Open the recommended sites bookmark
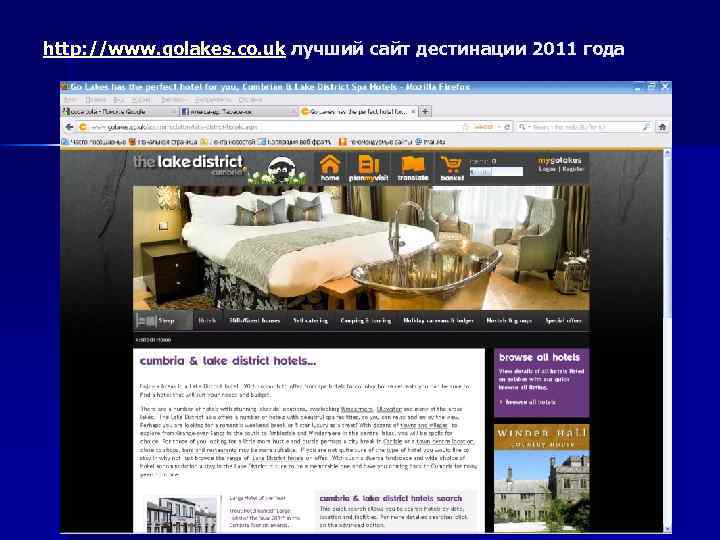 pos(376,142)
